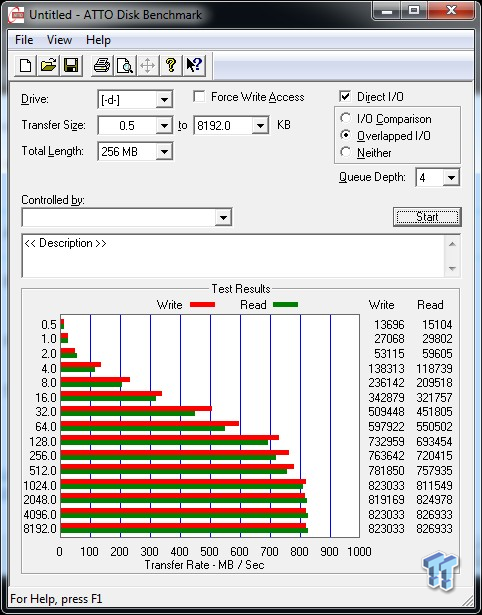Click read value 824978 in the 2048.0 row
The height and width of the screenshot is (615, 482).
pyautogui.click(x=434, y=500)
